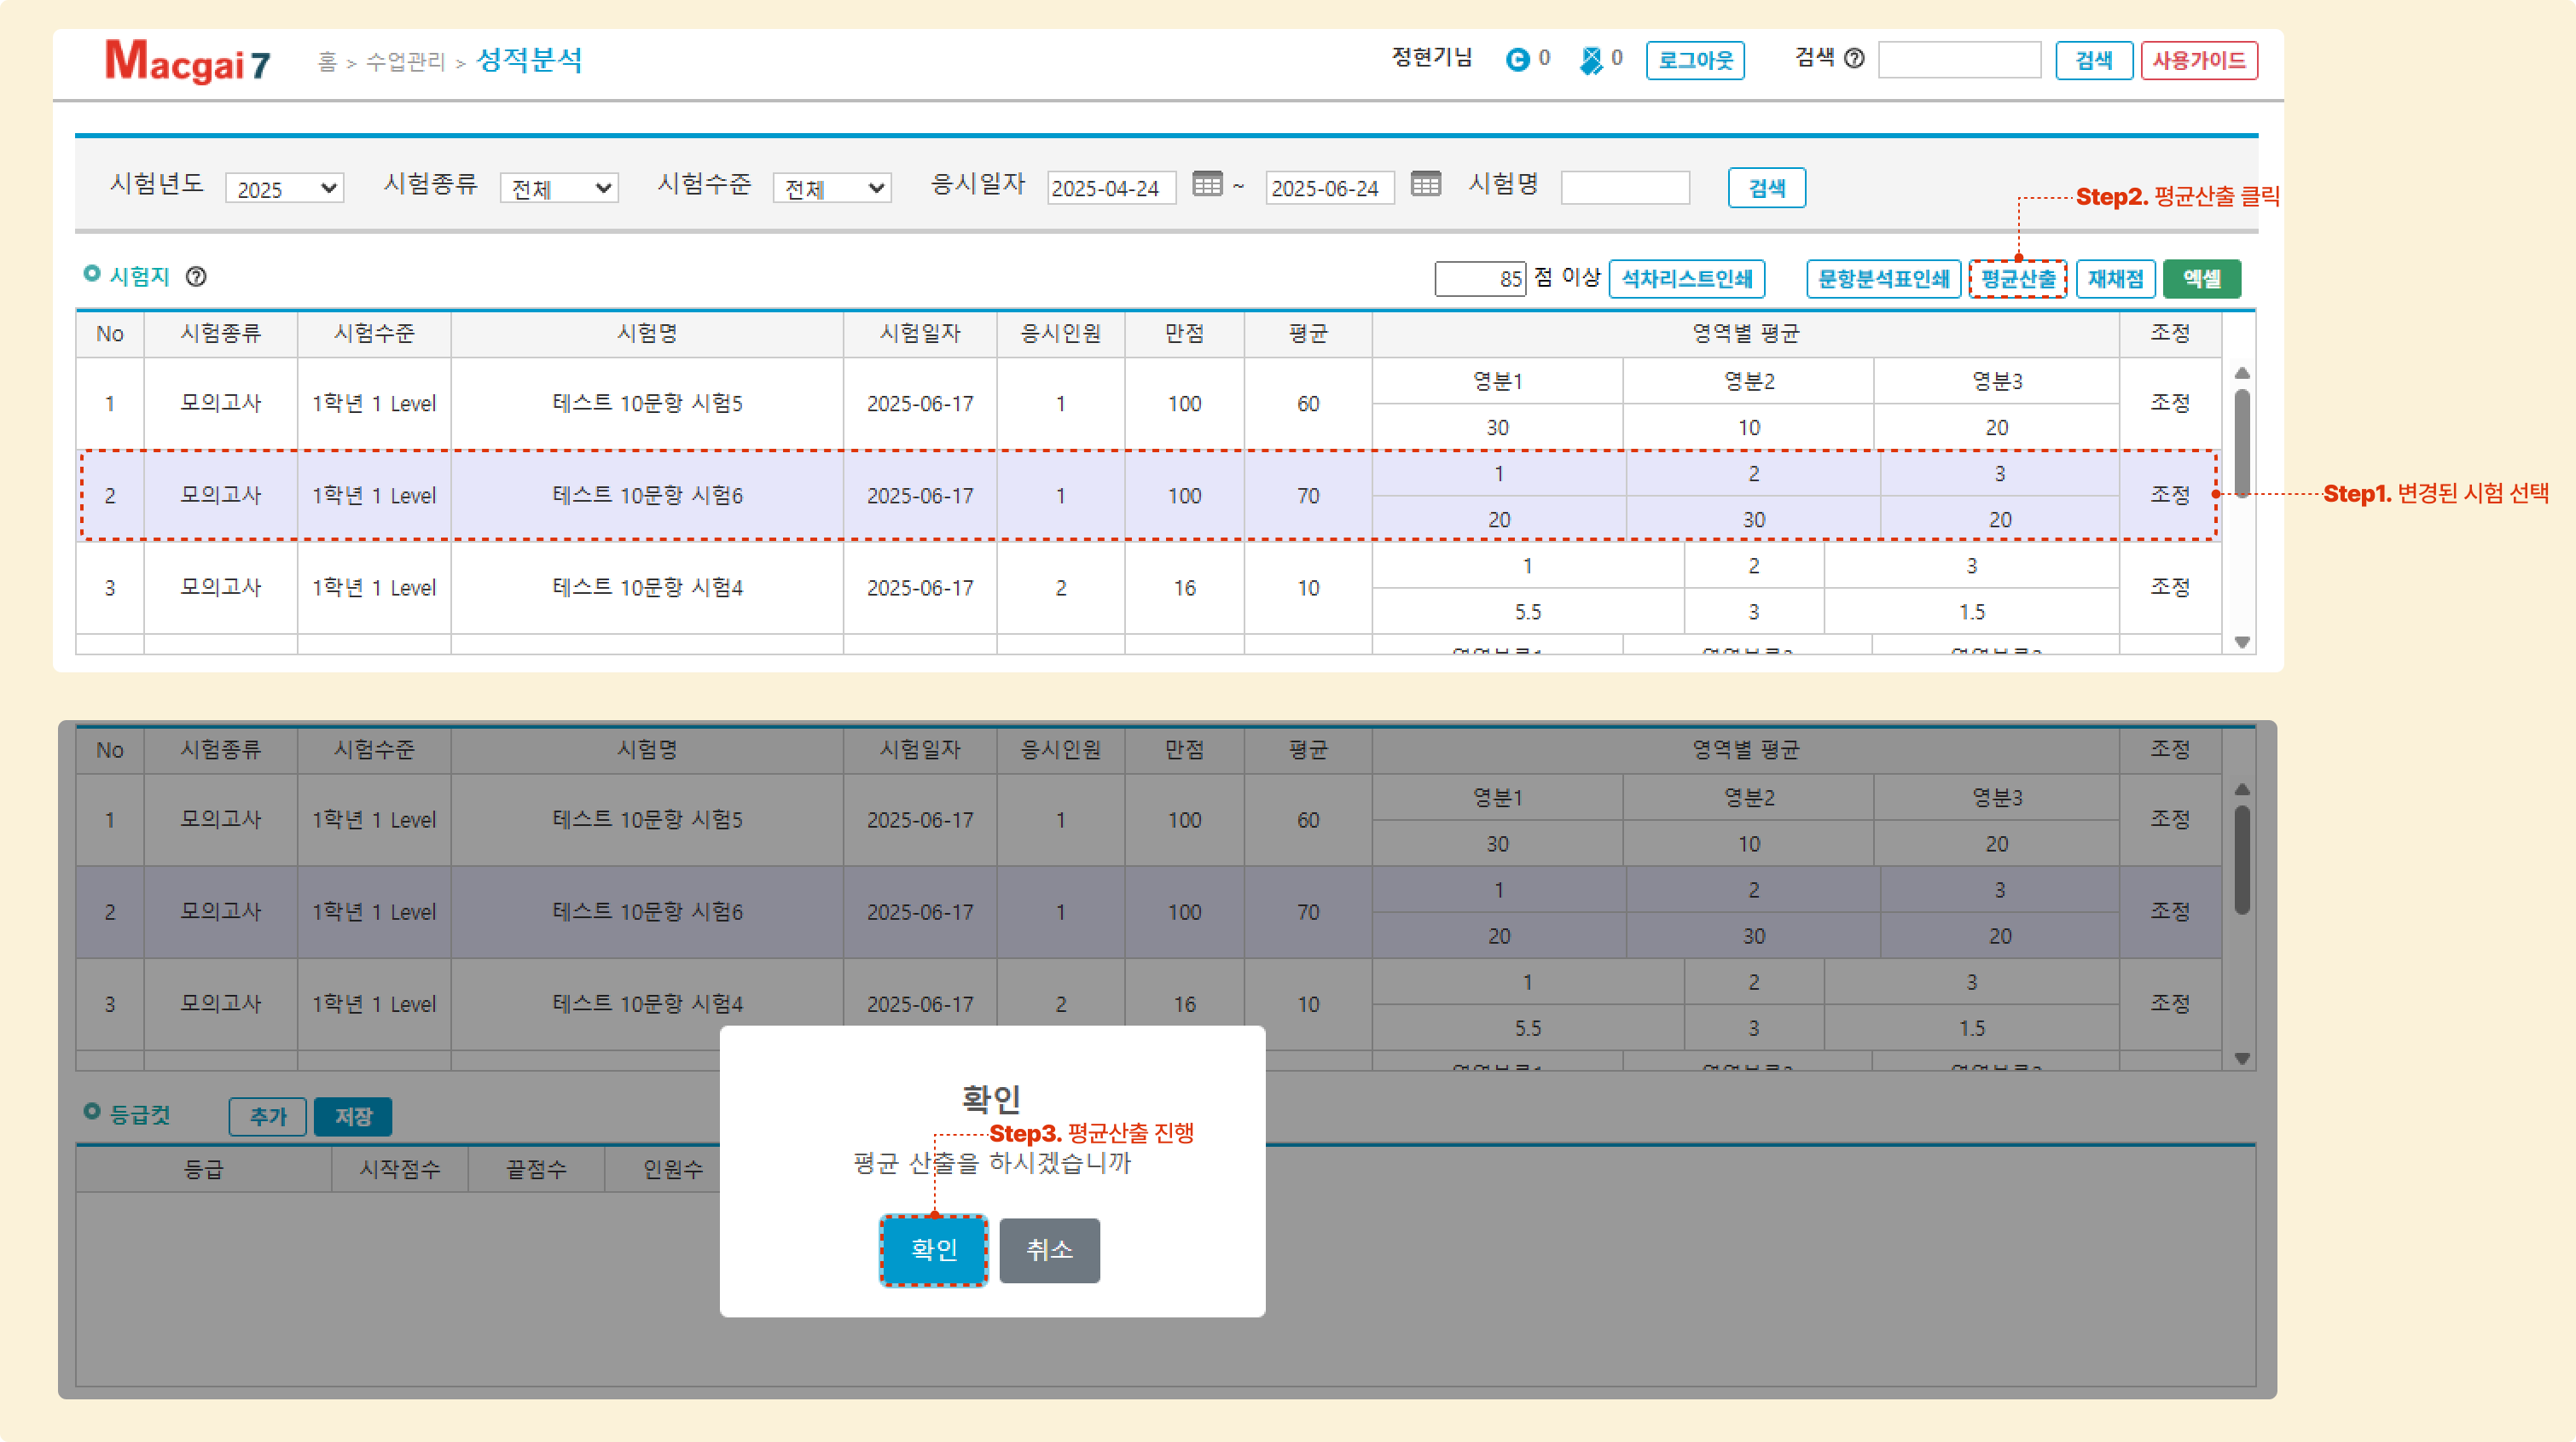The height and width of the screenshot is (1442, 2576).
Task: Open the 시험수준 dropdown
Action: click(x=832, y=188)
